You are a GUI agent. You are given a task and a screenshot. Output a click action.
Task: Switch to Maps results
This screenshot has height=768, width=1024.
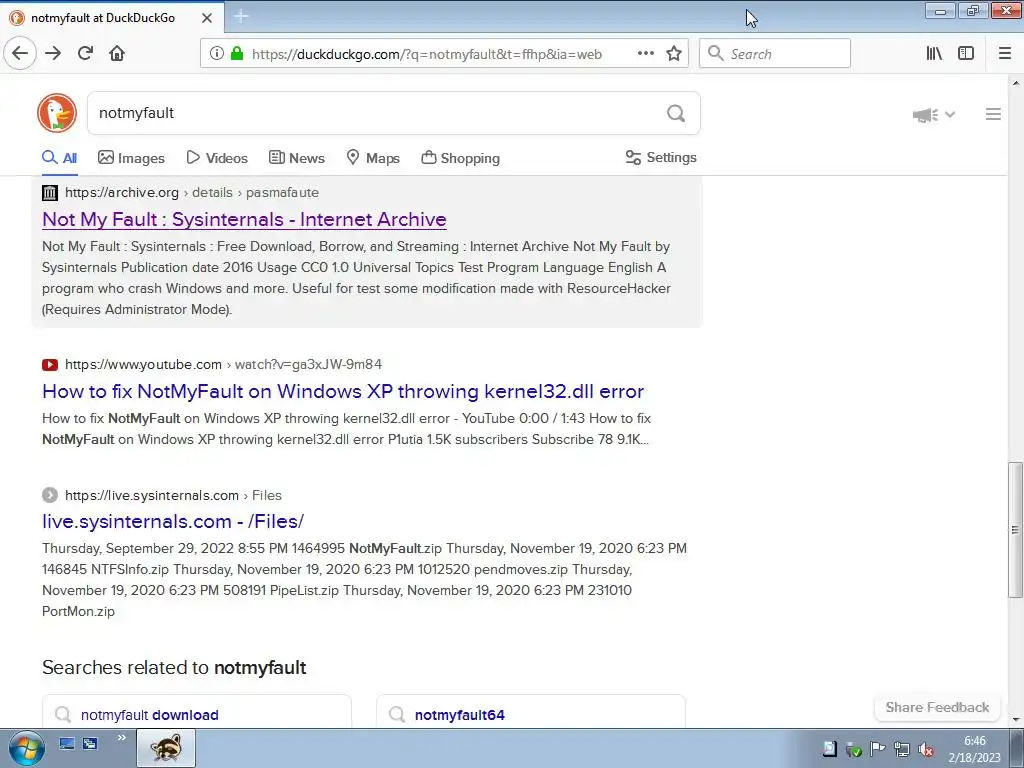[x=373, y=158]
